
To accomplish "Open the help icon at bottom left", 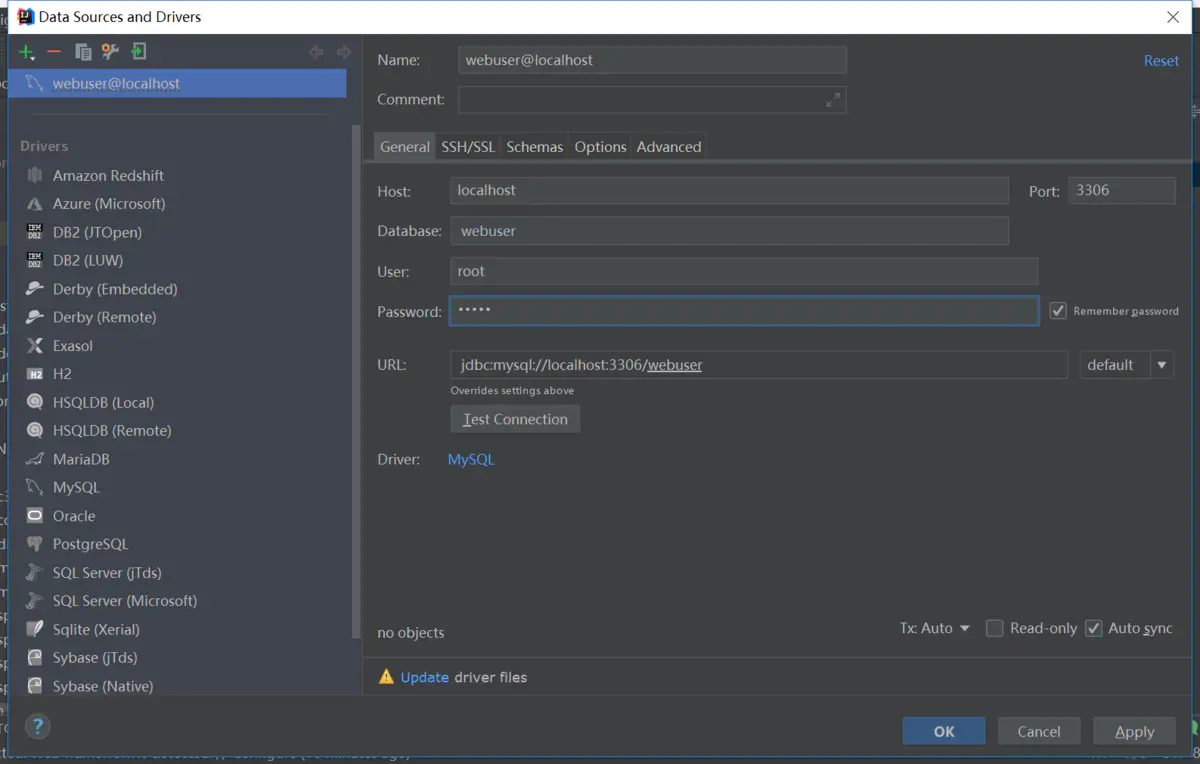I will pos(37,727).
